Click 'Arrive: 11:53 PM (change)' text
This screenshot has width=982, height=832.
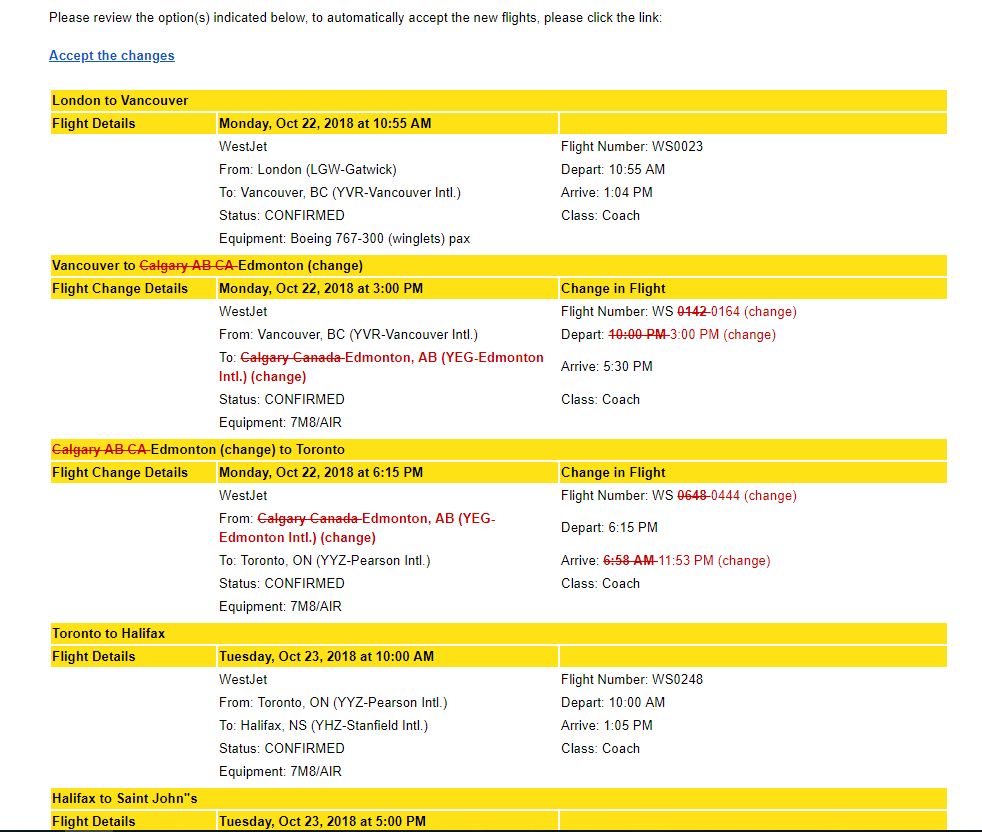[x=666, y=561]
